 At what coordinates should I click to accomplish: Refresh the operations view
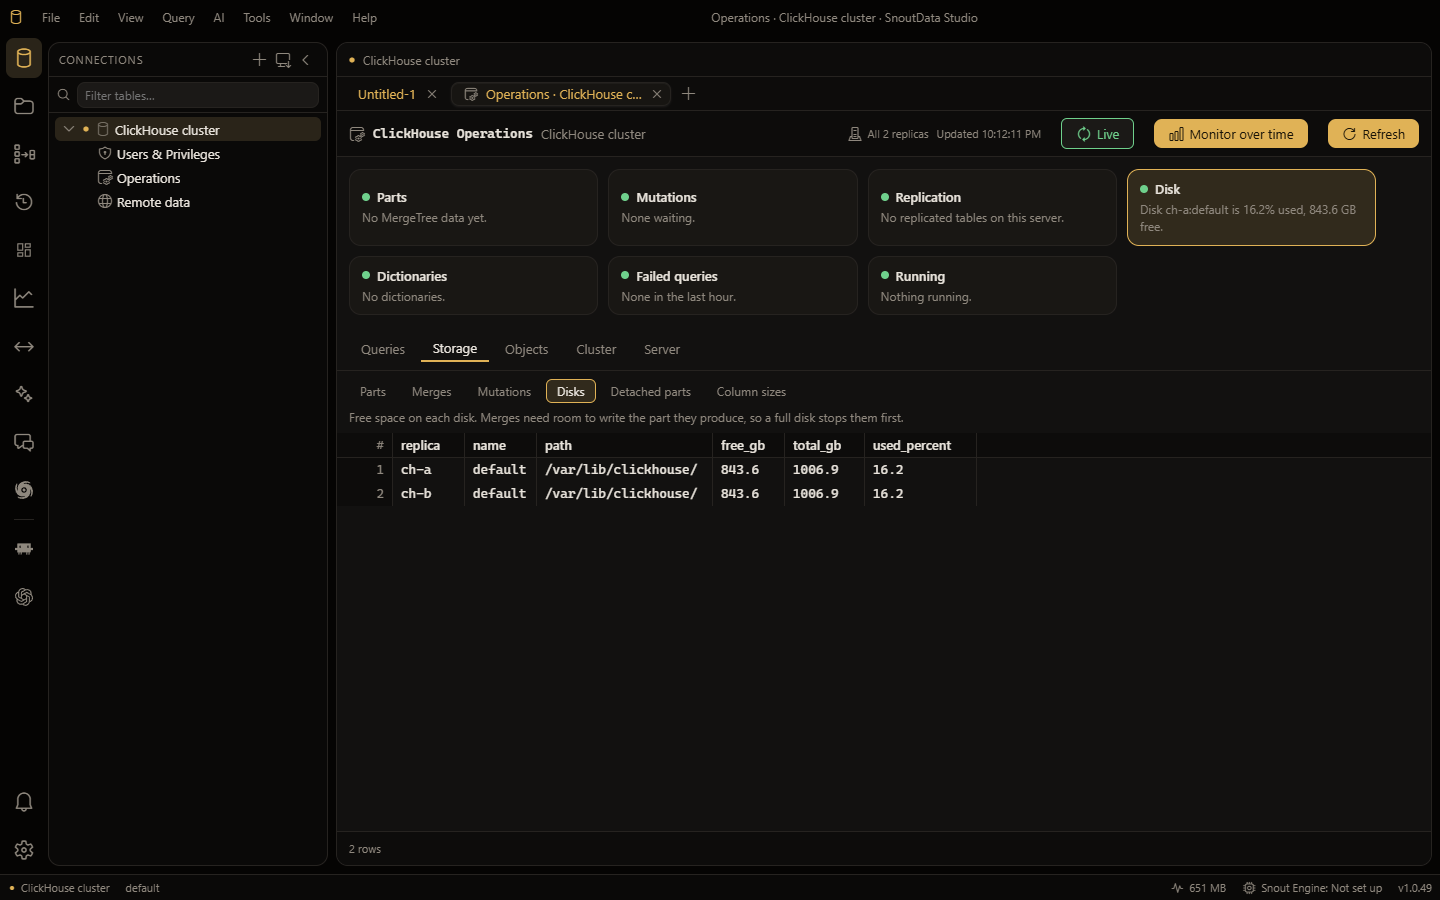tap(1373, 134)
